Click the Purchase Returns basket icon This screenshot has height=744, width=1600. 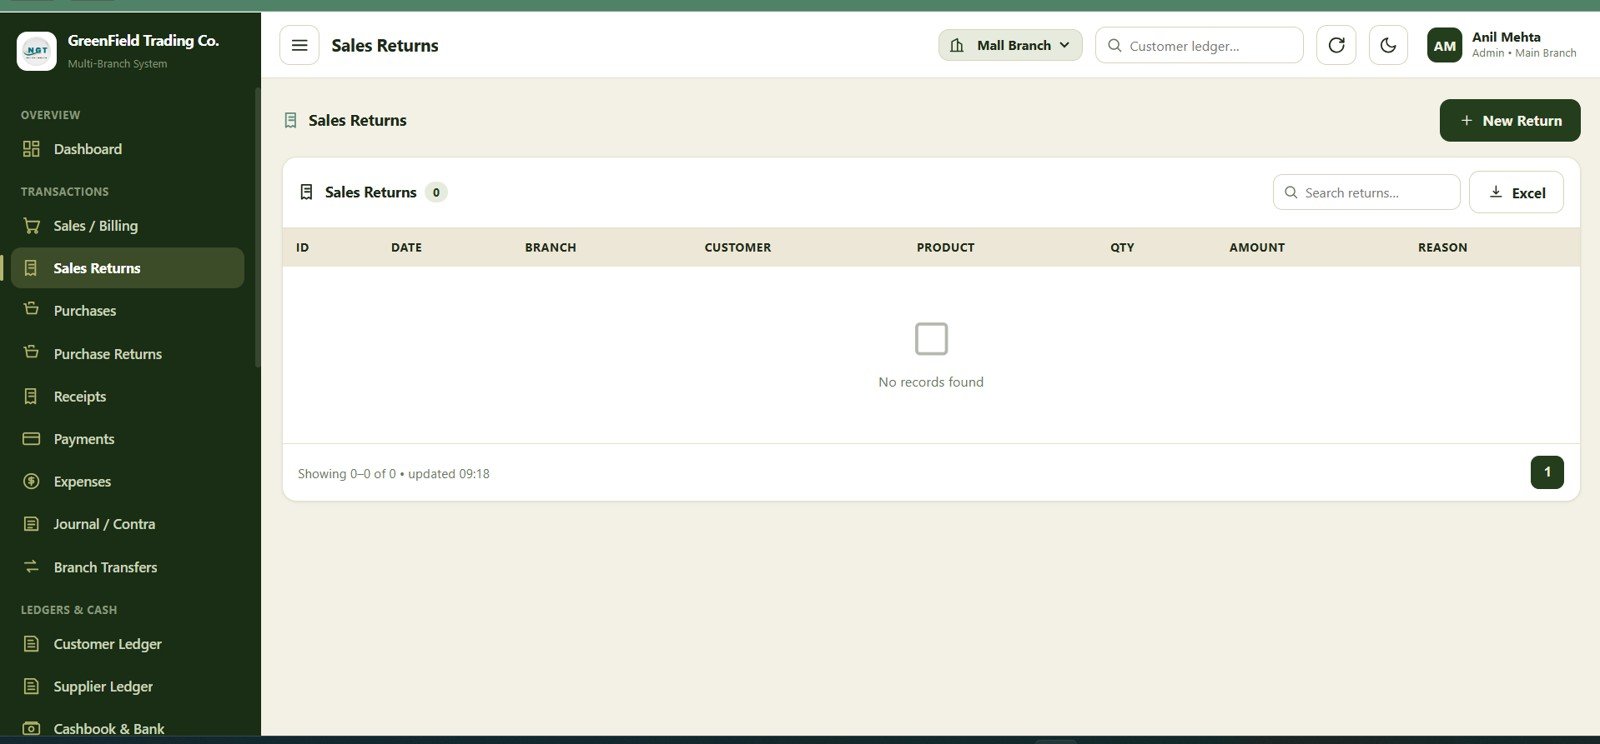point(31,352)
